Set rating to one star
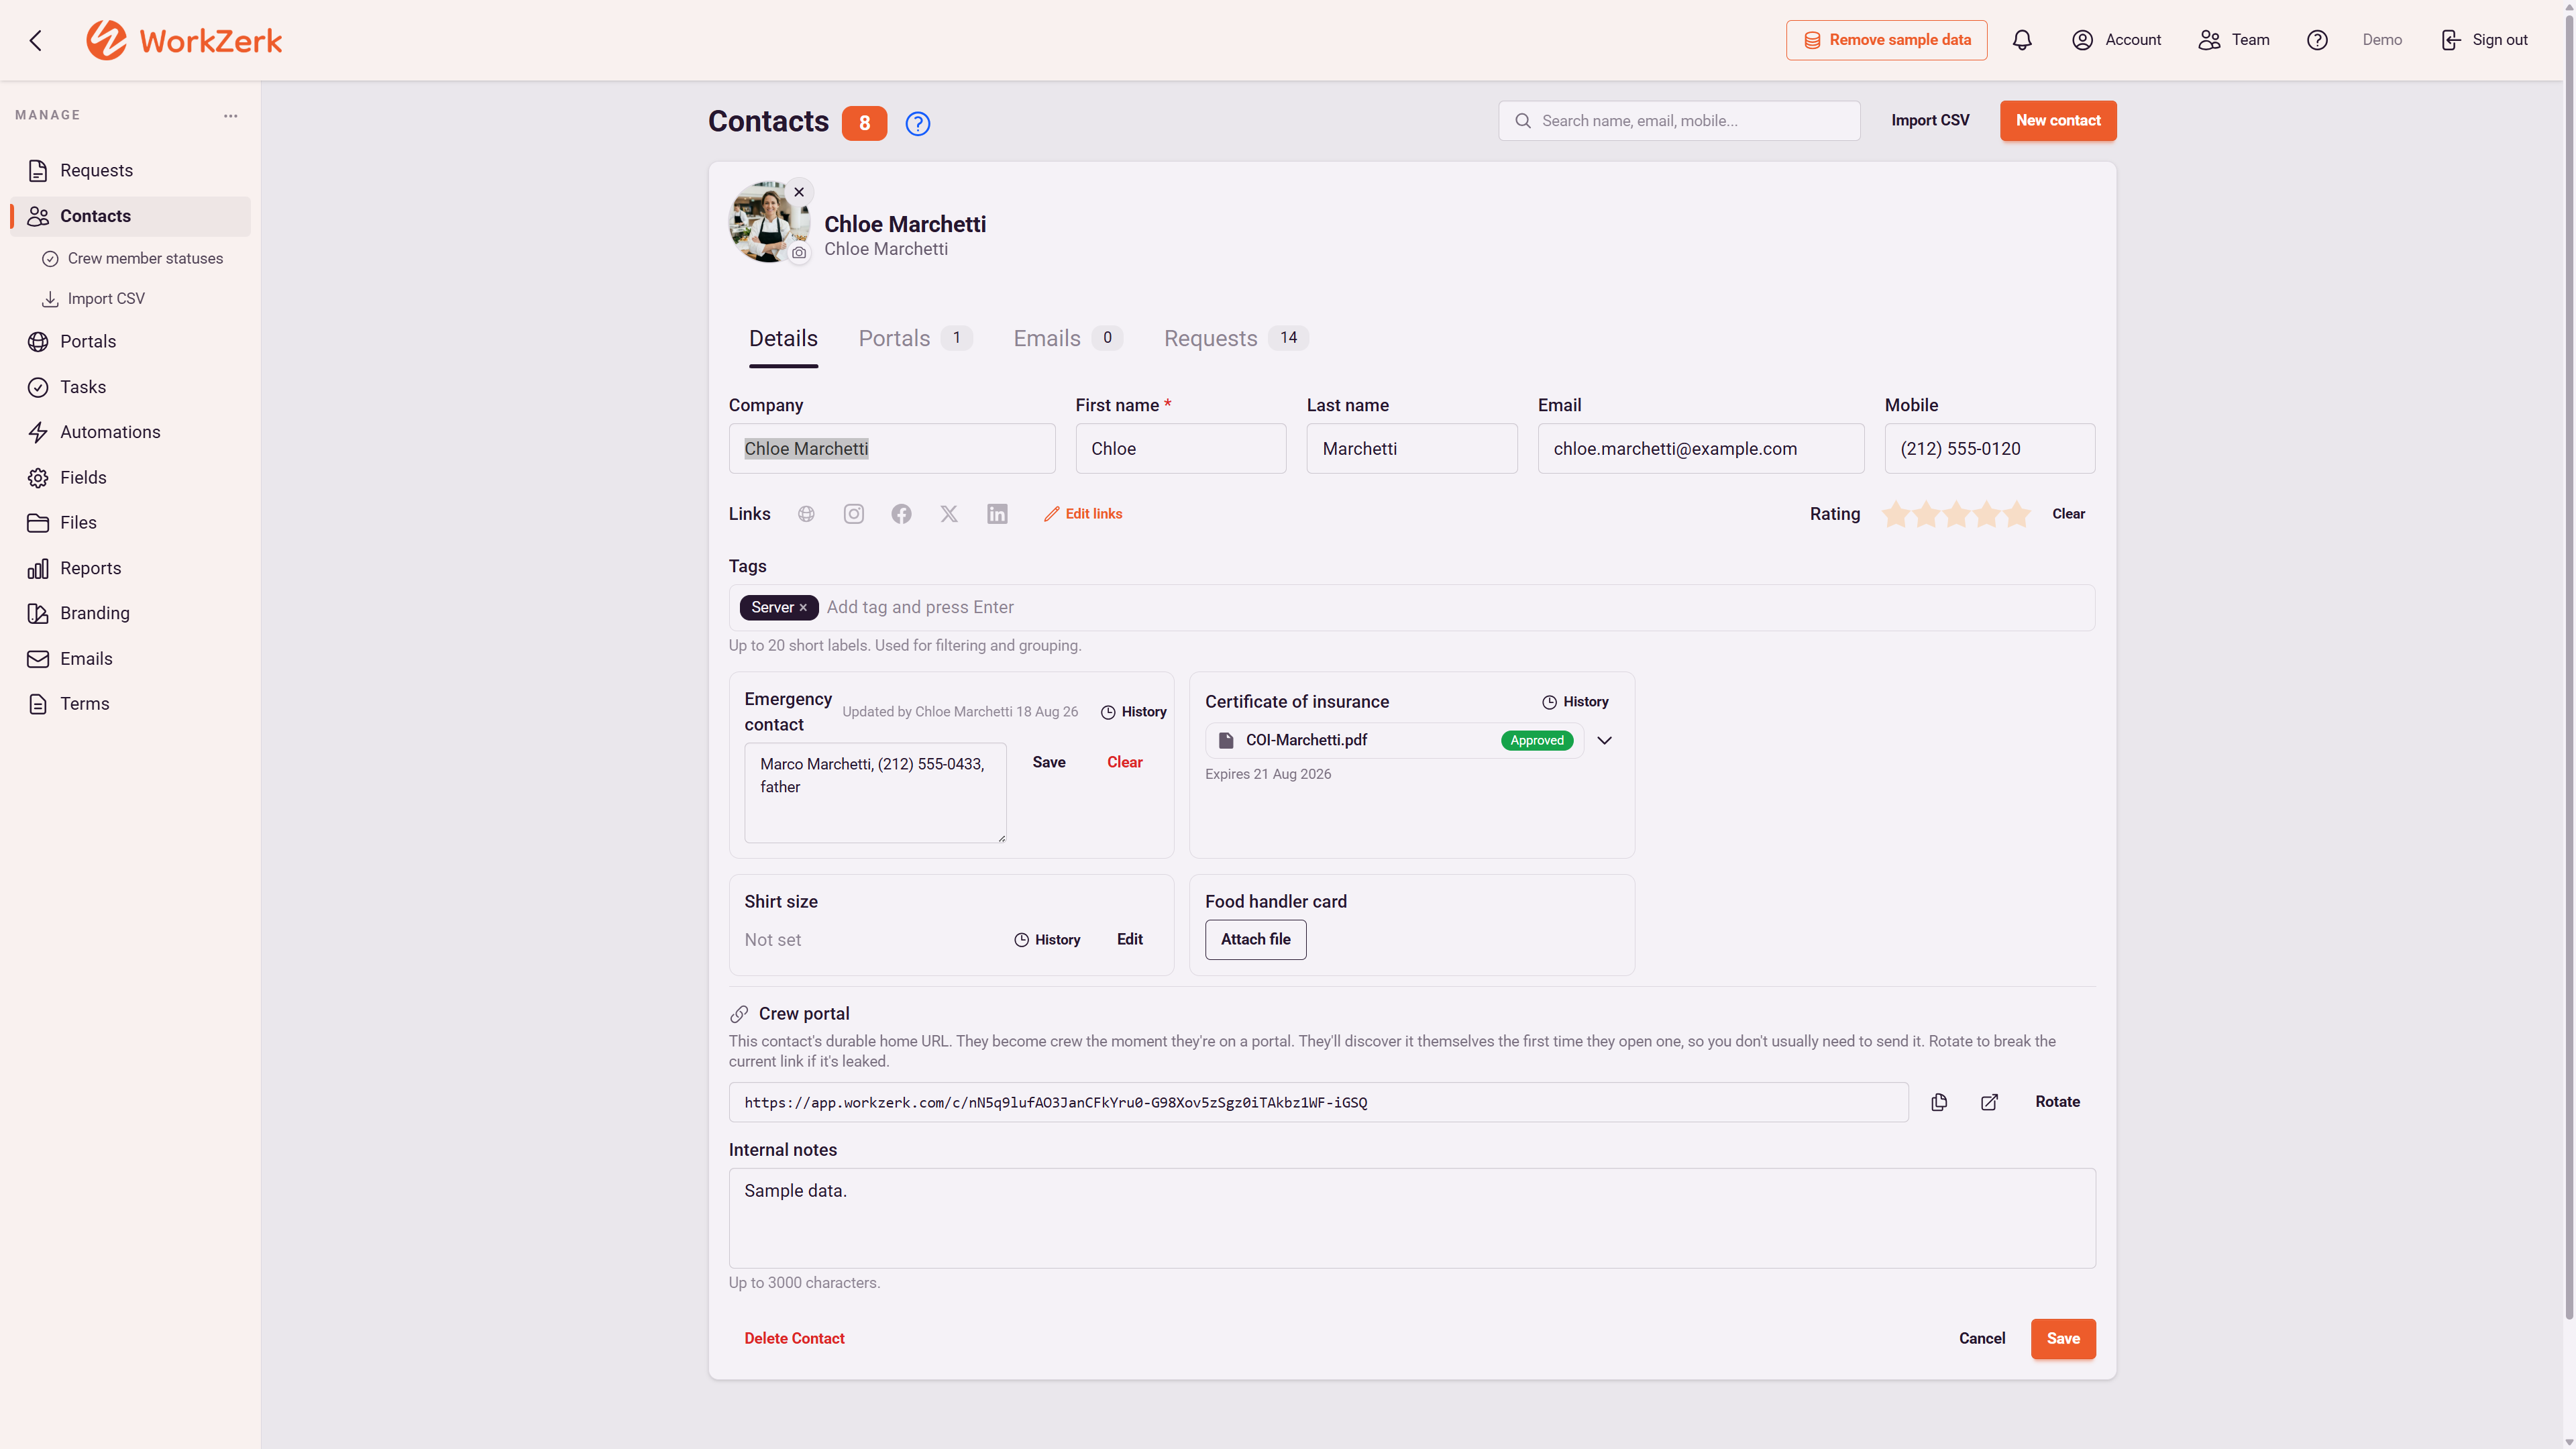 1896,514
